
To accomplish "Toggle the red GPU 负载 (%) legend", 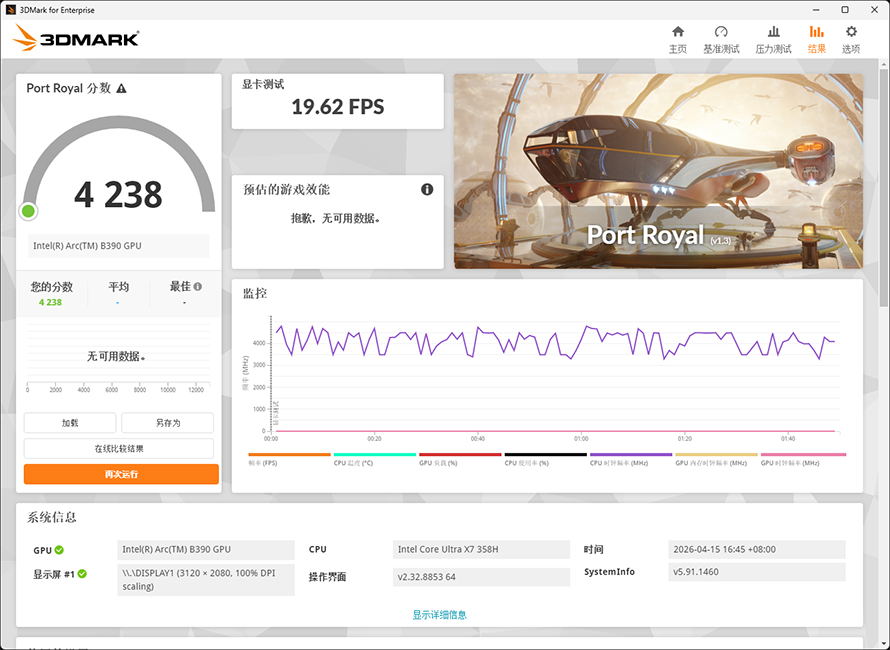I will 460,459.
